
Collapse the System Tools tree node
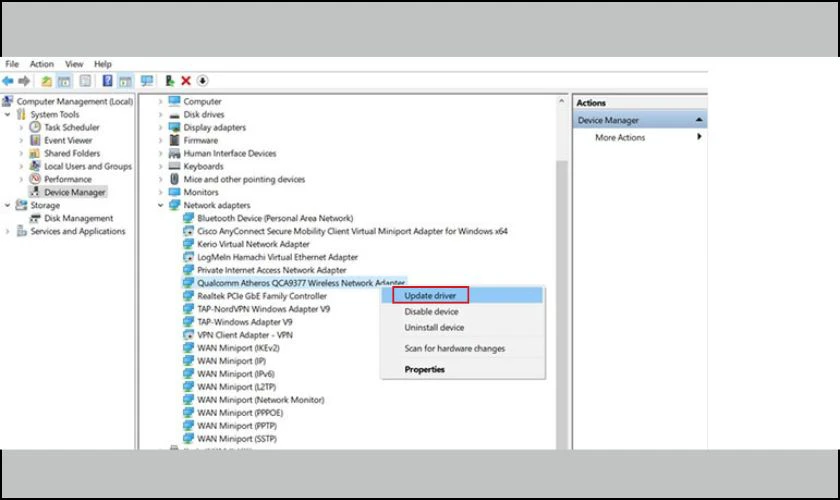pos(8,114)
